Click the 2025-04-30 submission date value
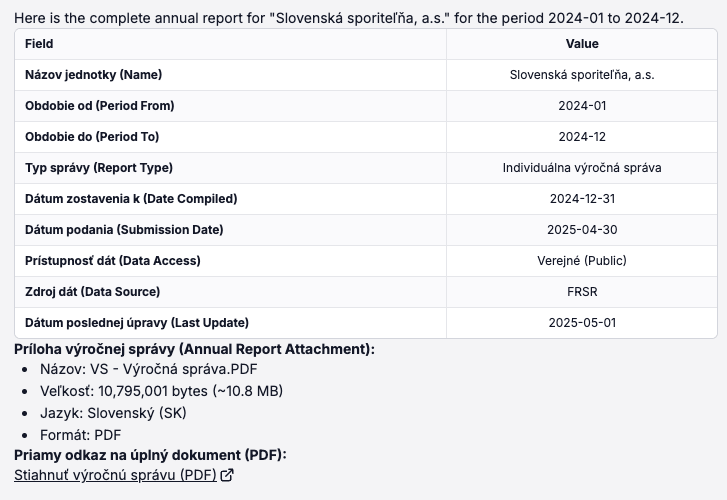The image size is (727, 500). coord(582,230)
